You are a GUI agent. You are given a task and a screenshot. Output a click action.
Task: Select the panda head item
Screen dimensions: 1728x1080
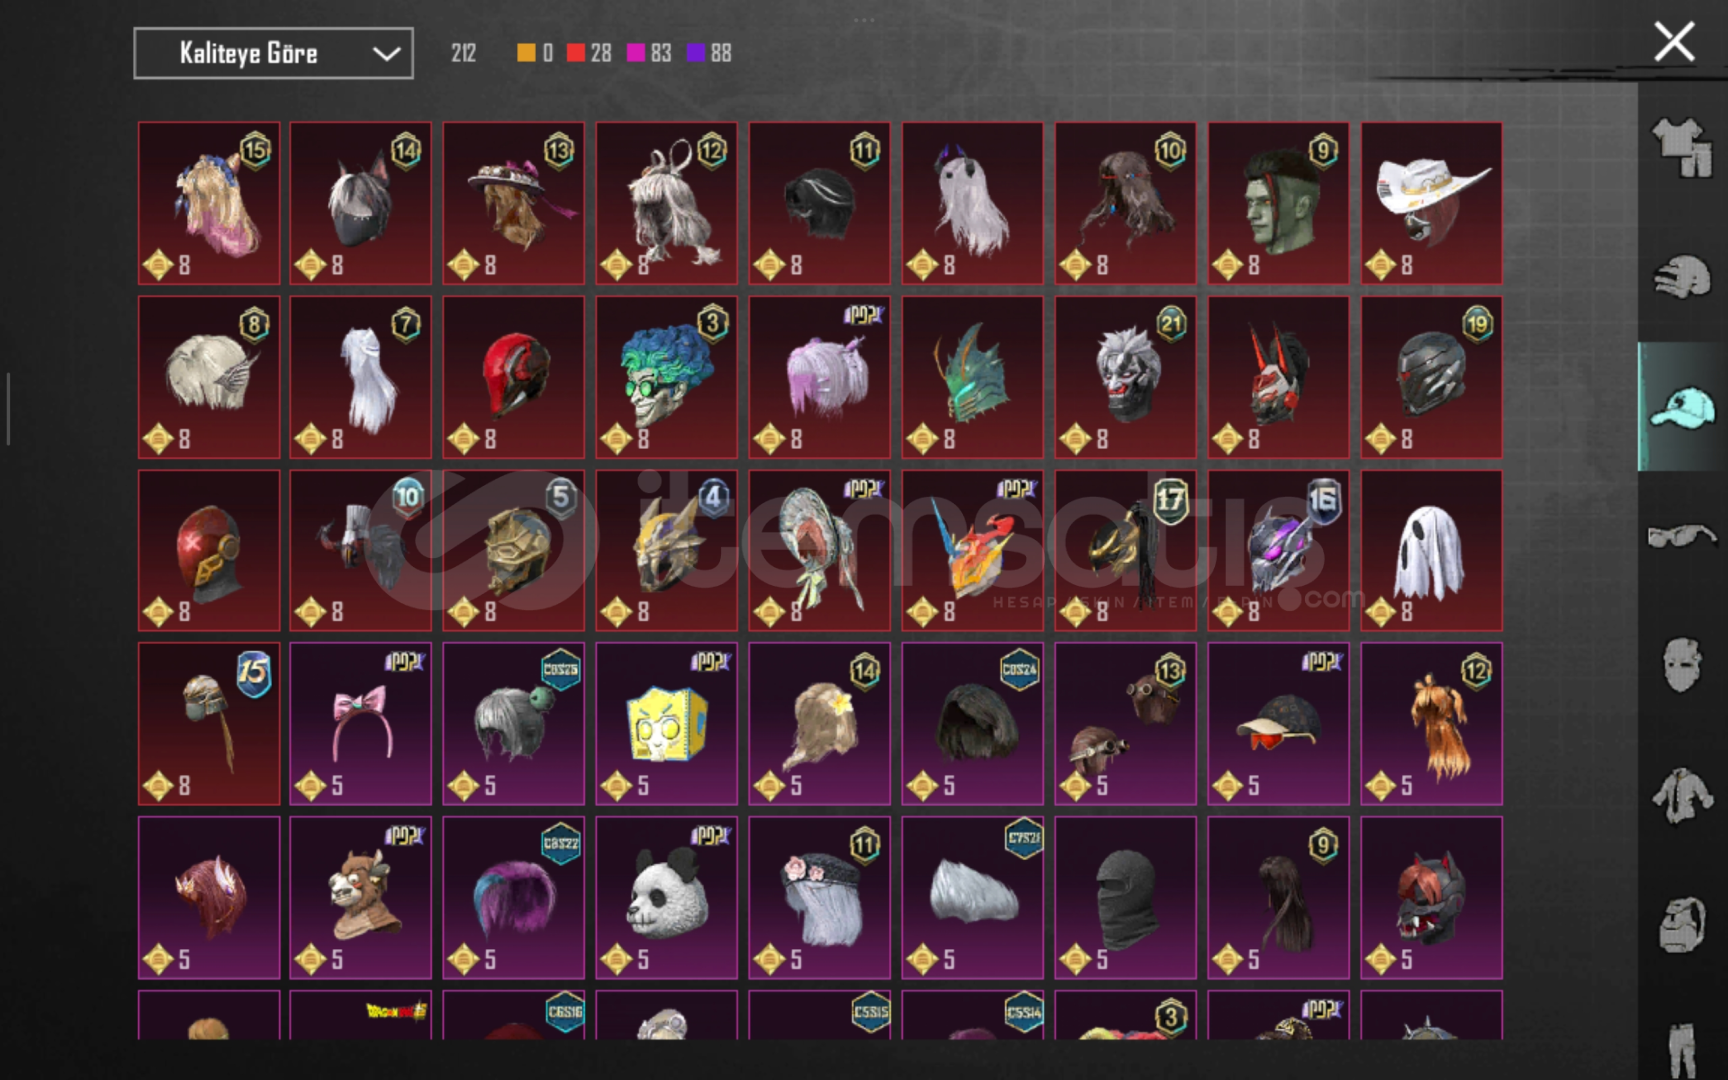pyautogui.click(x=666, y=897)
